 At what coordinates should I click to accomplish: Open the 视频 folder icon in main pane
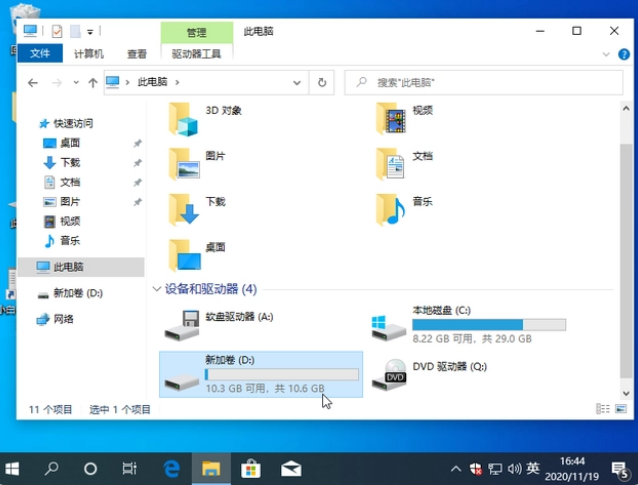[391, 119]
